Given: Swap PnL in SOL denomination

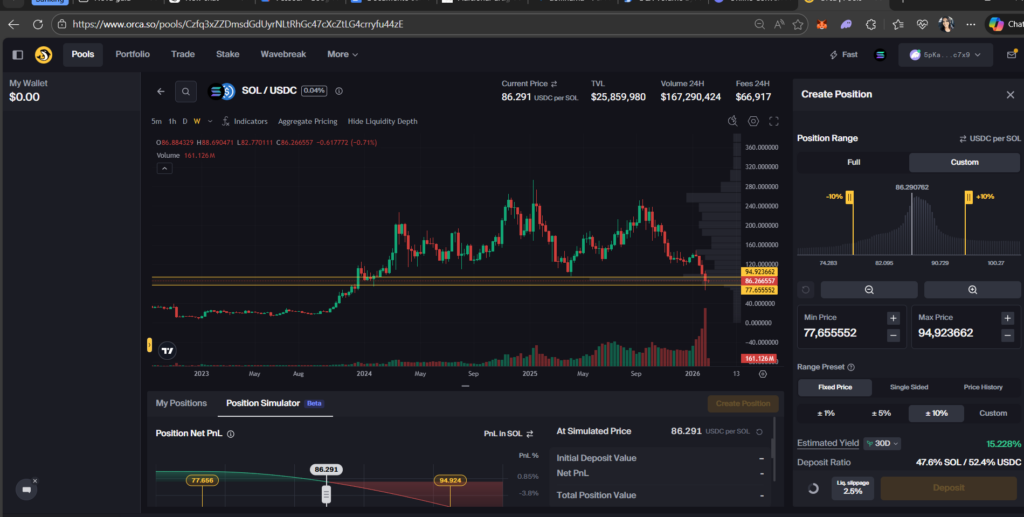Looking at the screenshot, I should tap(530, 434).
